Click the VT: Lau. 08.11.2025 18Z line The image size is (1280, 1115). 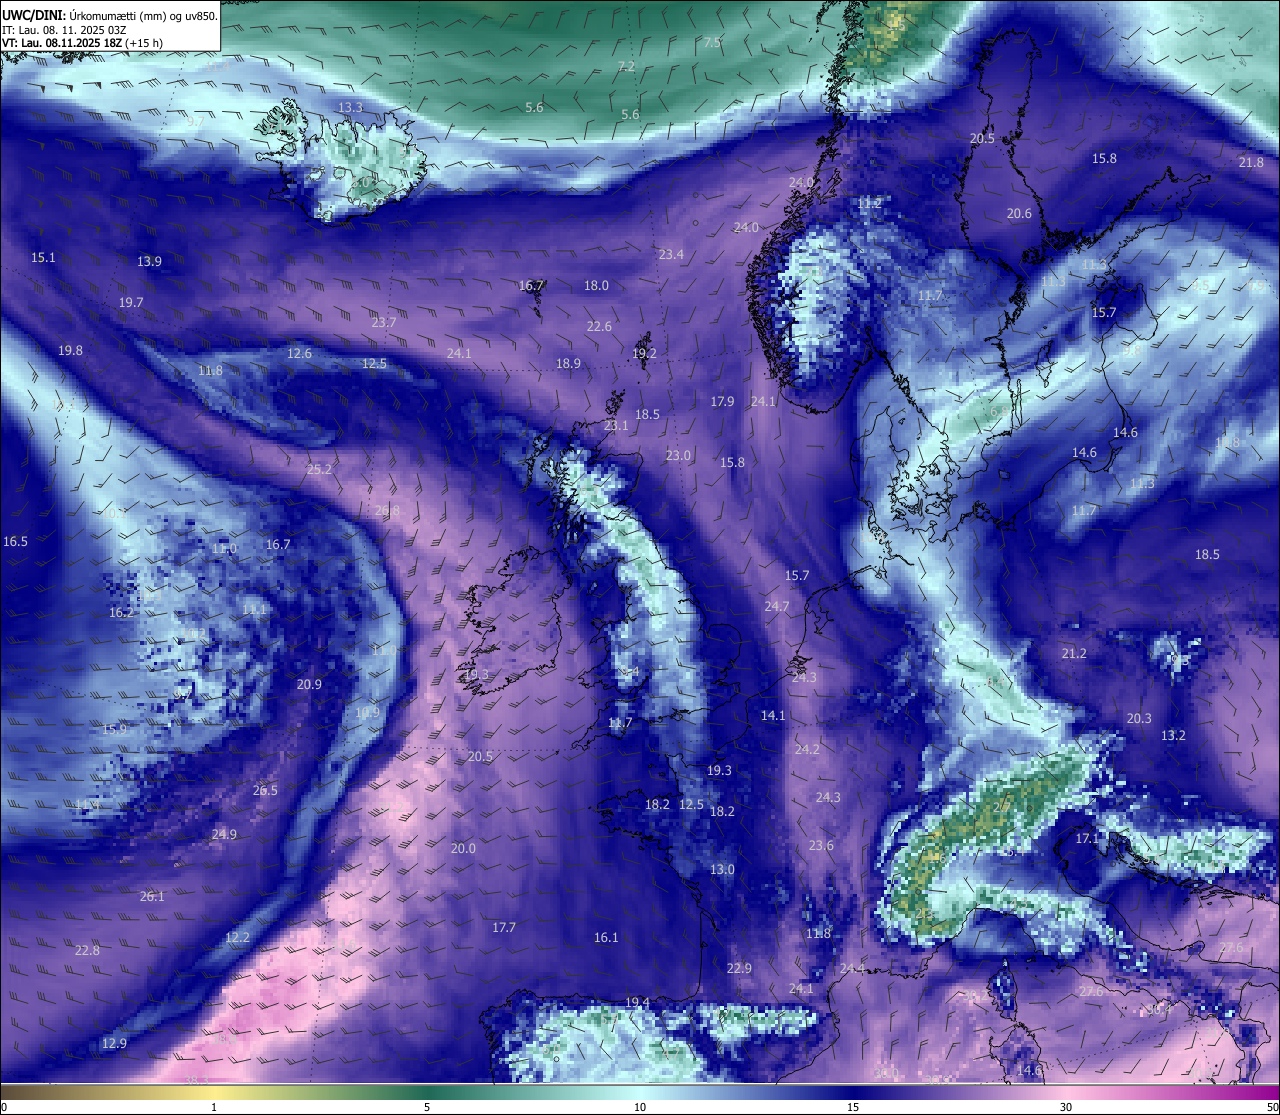point(82,43)
